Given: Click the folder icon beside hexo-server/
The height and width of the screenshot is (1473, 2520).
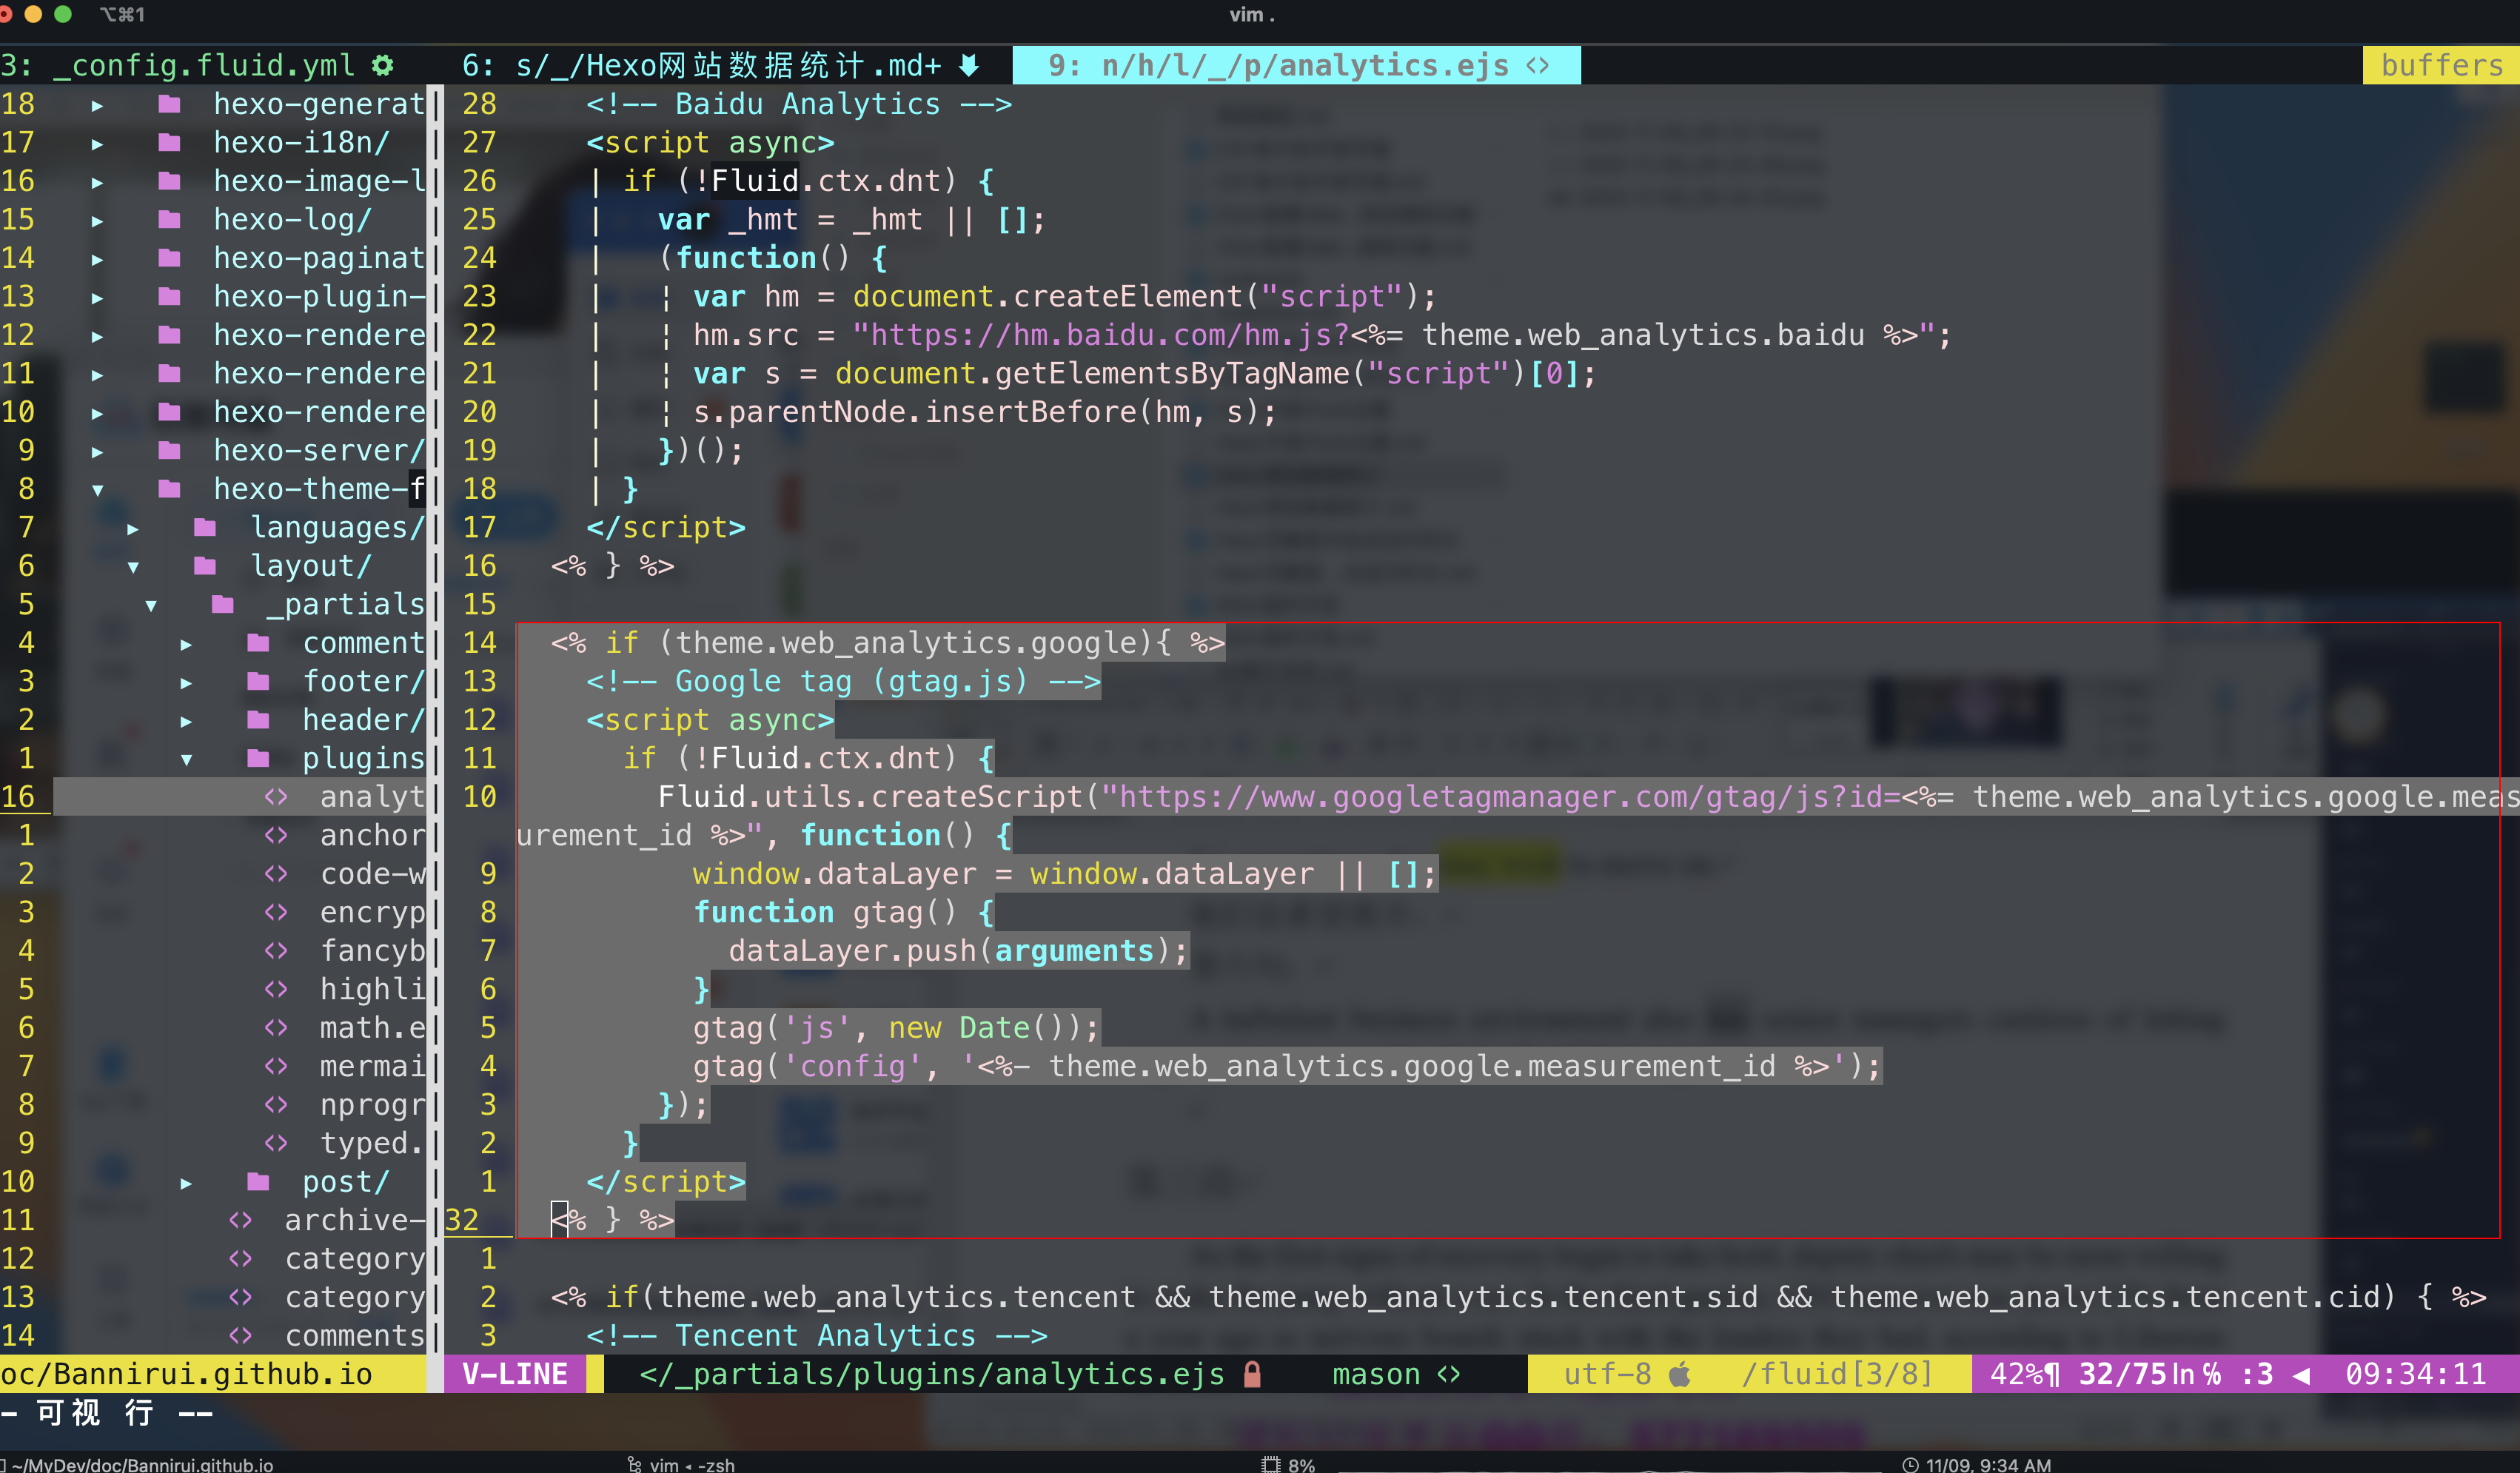Looking at the screenshot, I should pos(170,450).
